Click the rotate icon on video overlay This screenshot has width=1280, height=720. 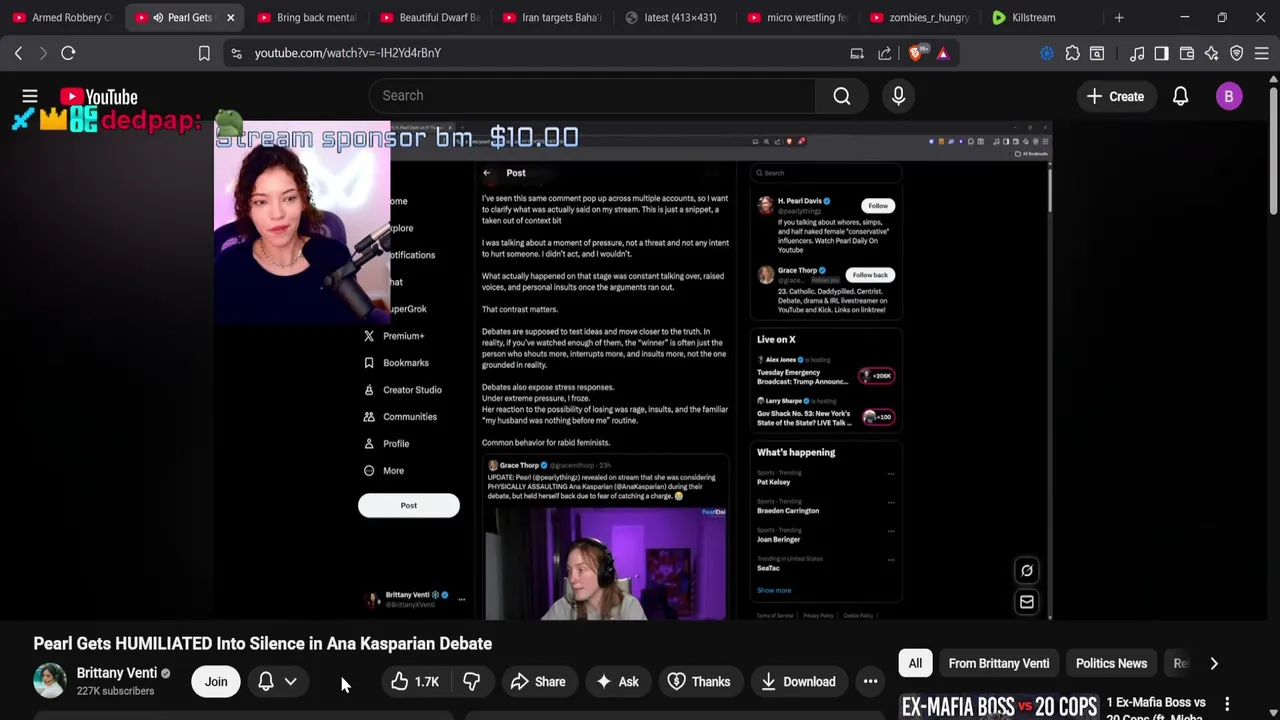(1026, 570)
